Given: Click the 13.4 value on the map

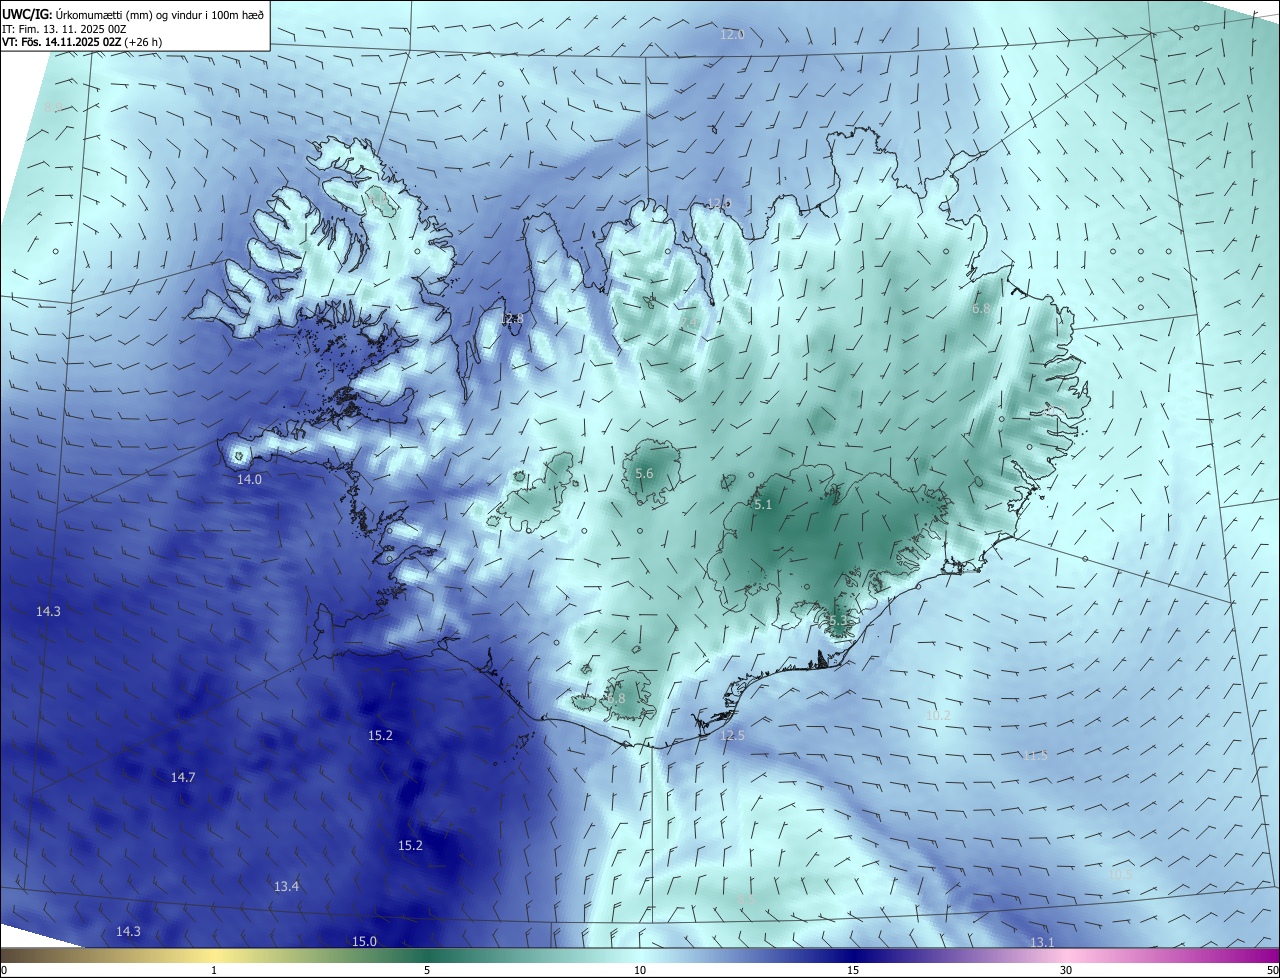Looking at the screenshot, I should [286, 886].
